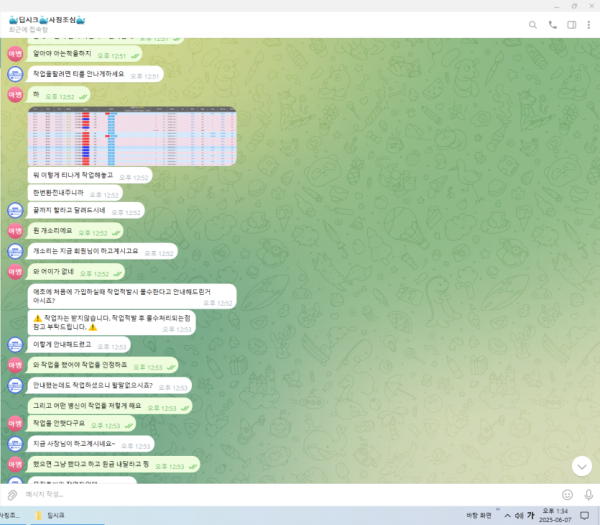The width and height of the screenshot is (600, 525).
Task: Select the message '끝까지 할라고 달려드시네'
Action: (86, 210)
